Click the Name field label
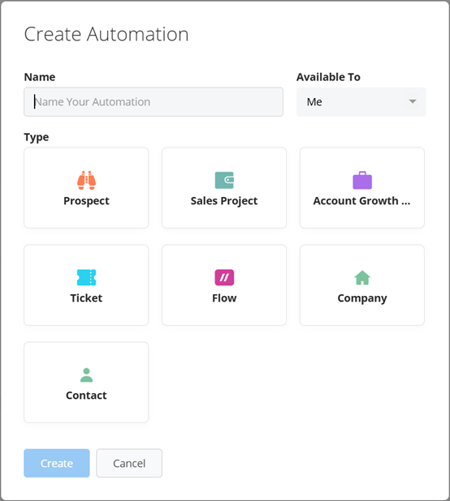Image resolution: width=450 pixels, height=501 pixels. (40, 77)
